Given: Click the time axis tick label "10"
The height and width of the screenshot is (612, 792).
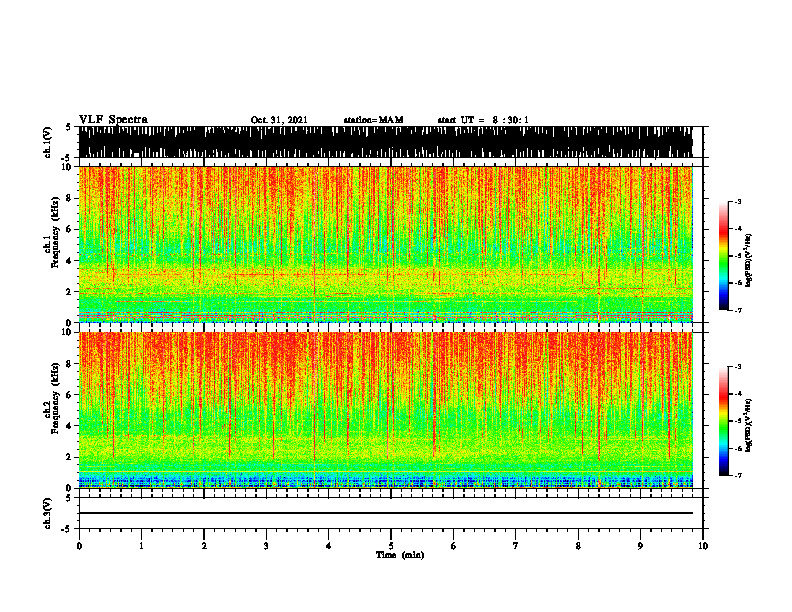Looking at the screenshot, I should point(703,546).
